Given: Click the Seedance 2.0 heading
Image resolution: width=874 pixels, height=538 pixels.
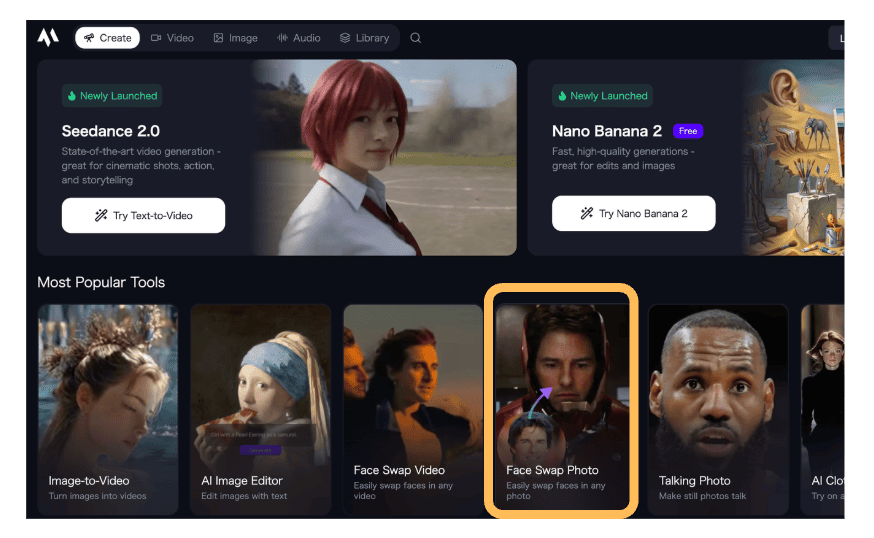Looking at the screenshot, I should [110, 131].
